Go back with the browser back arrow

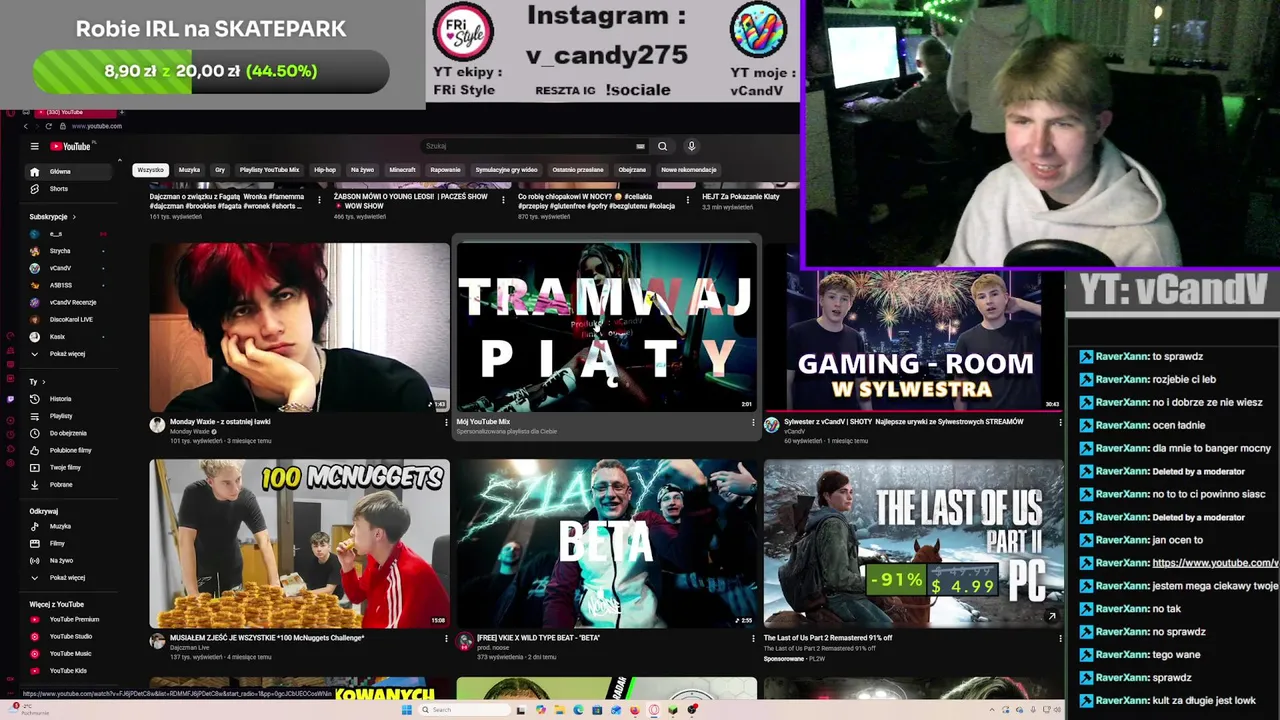point(27,126)
